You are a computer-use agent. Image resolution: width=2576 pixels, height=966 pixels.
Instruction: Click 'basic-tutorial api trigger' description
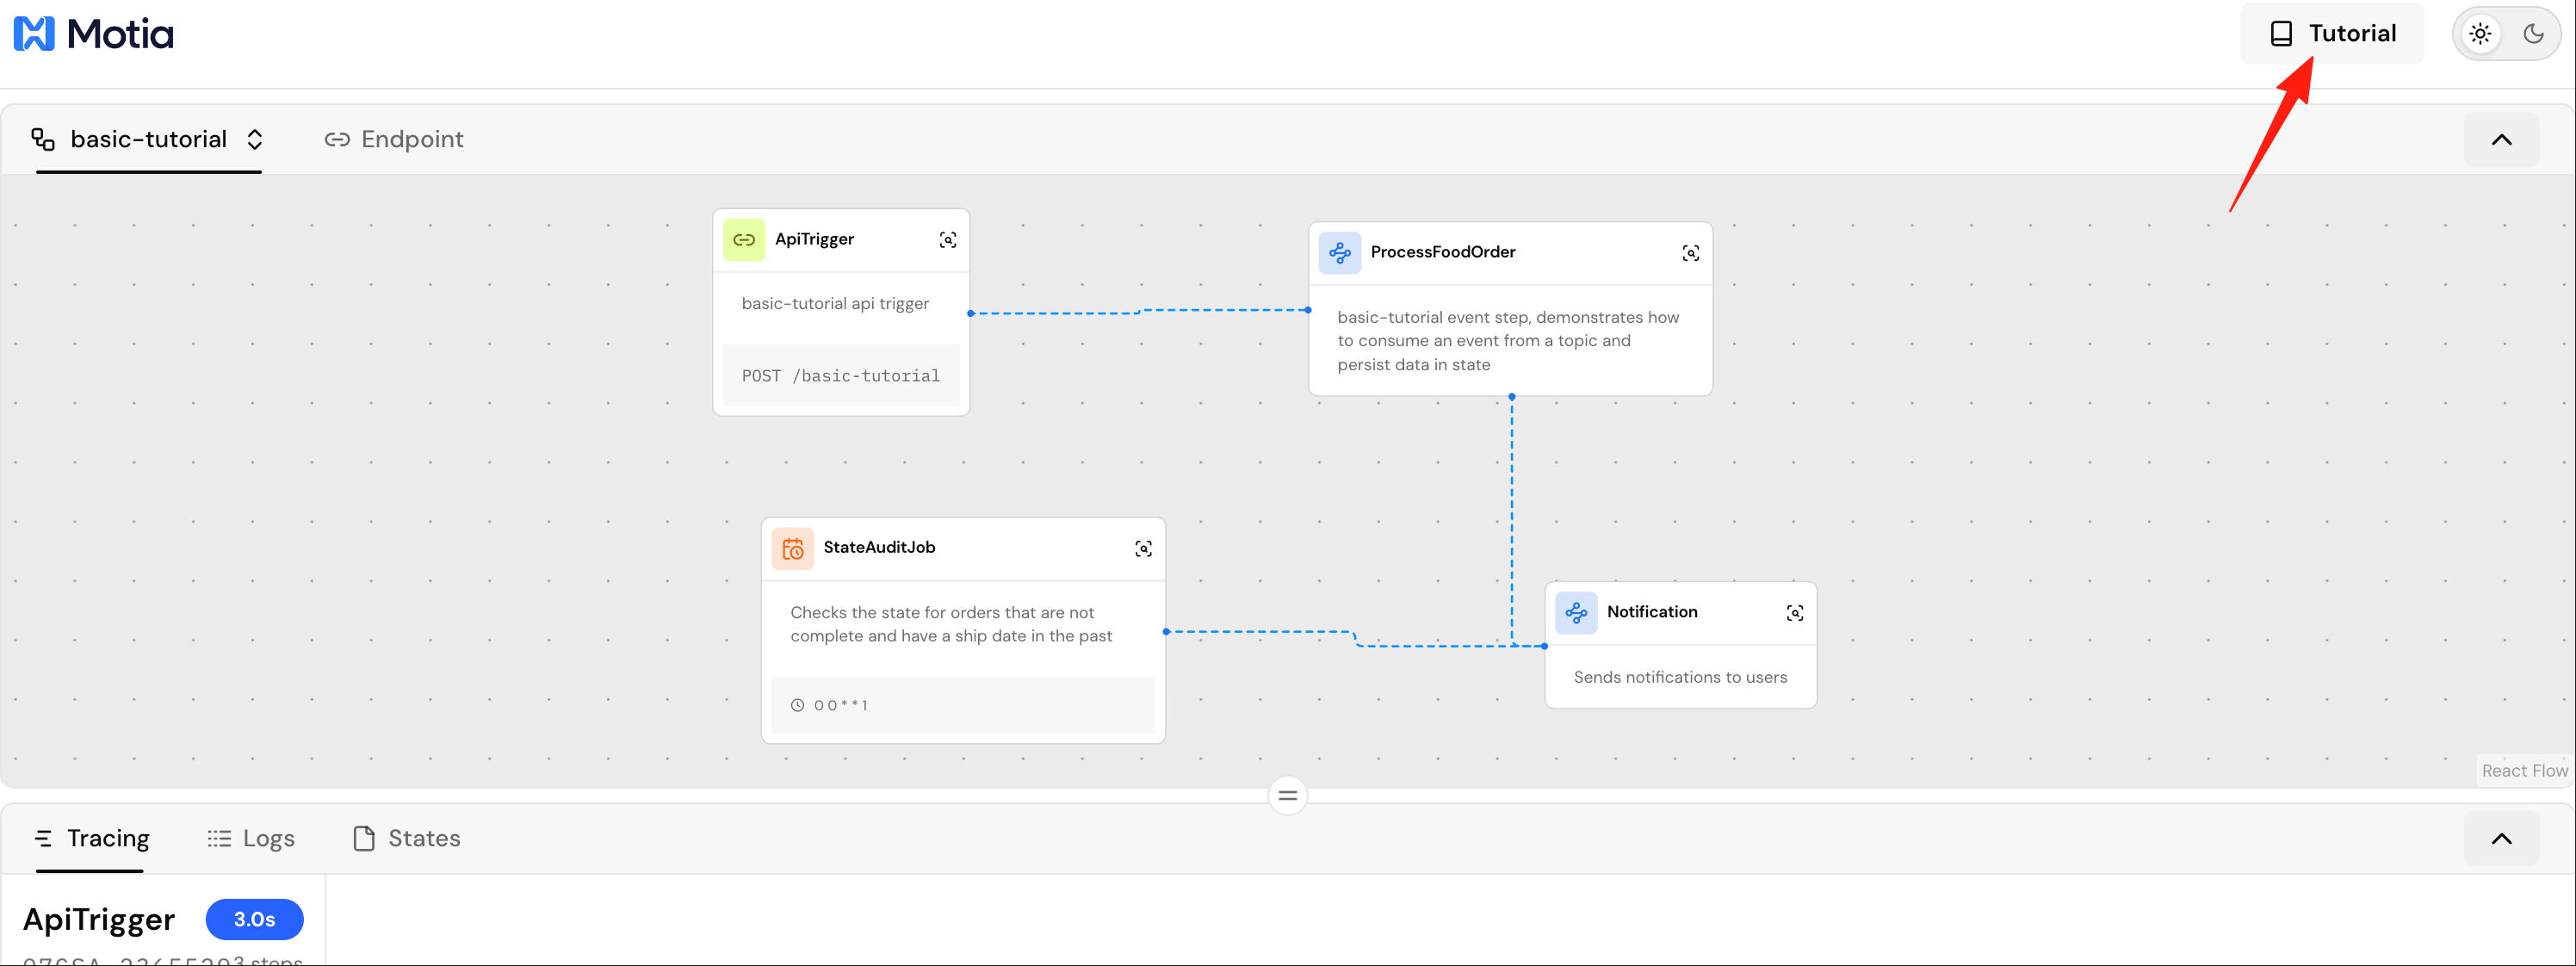click(x=835, y=304)
